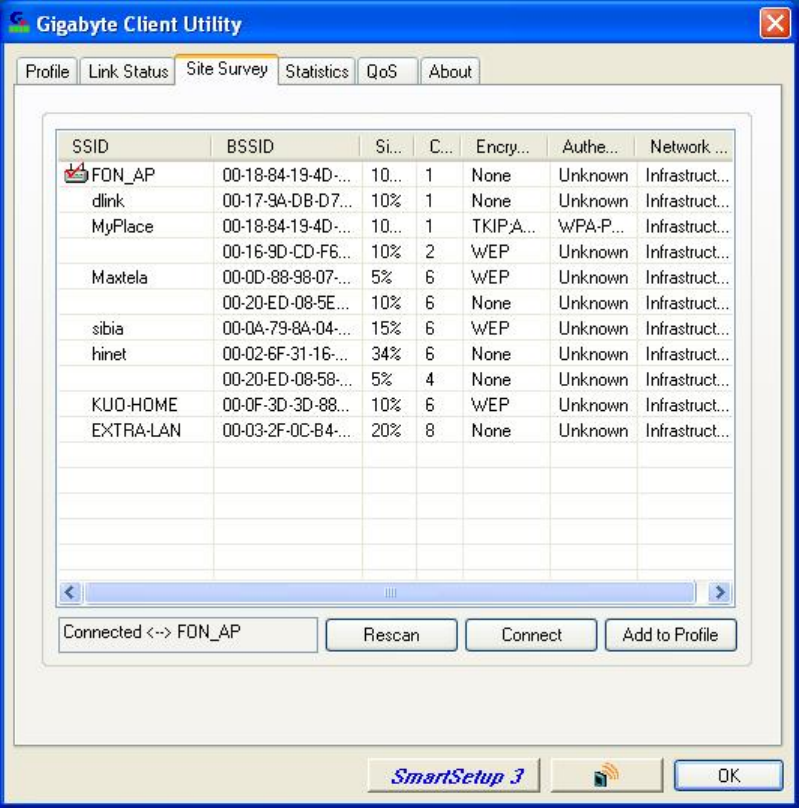Click channel 4 cell

pos(430,379)
